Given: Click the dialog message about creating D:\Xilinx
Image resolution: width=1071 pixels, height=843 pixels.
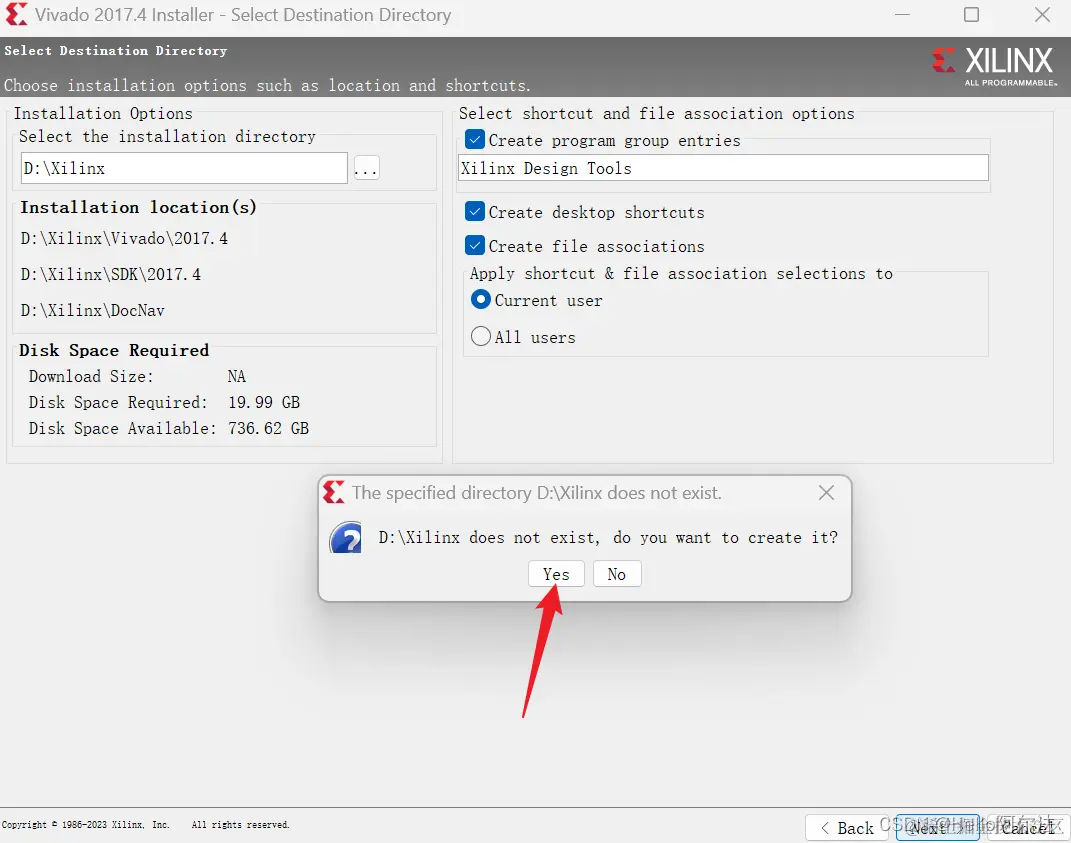Looking at the screenshot, I should (x=608, y=538).
